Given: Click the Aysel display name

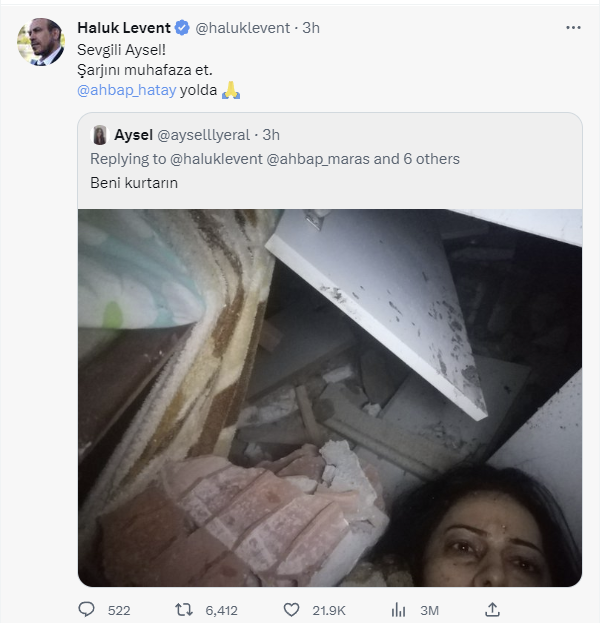Looking at the screenshot, I should 134,134.
